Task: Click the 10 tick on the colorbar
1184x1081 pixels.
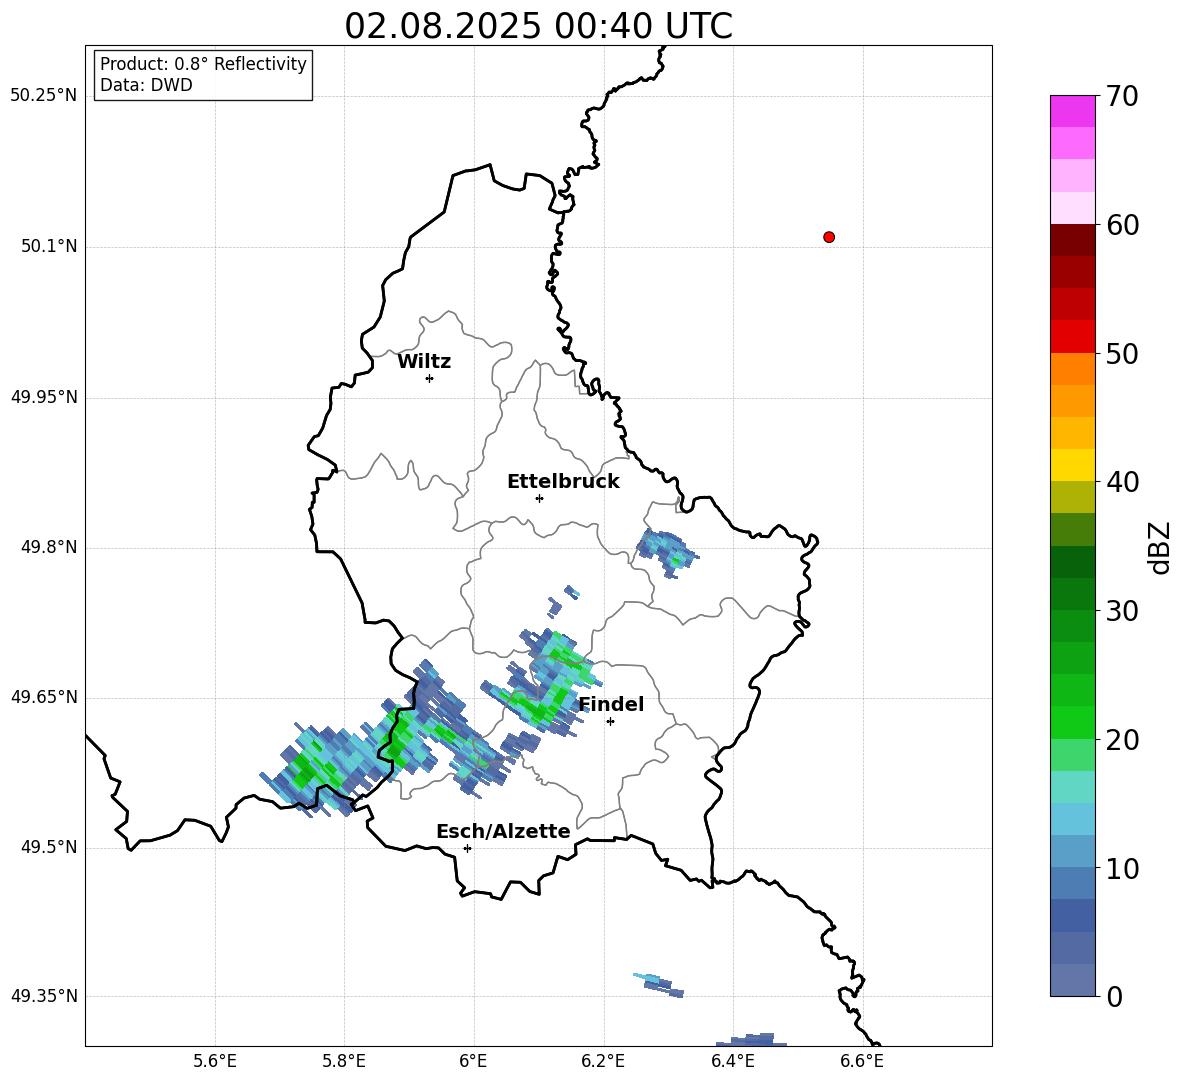Action: click(1122, 868)
